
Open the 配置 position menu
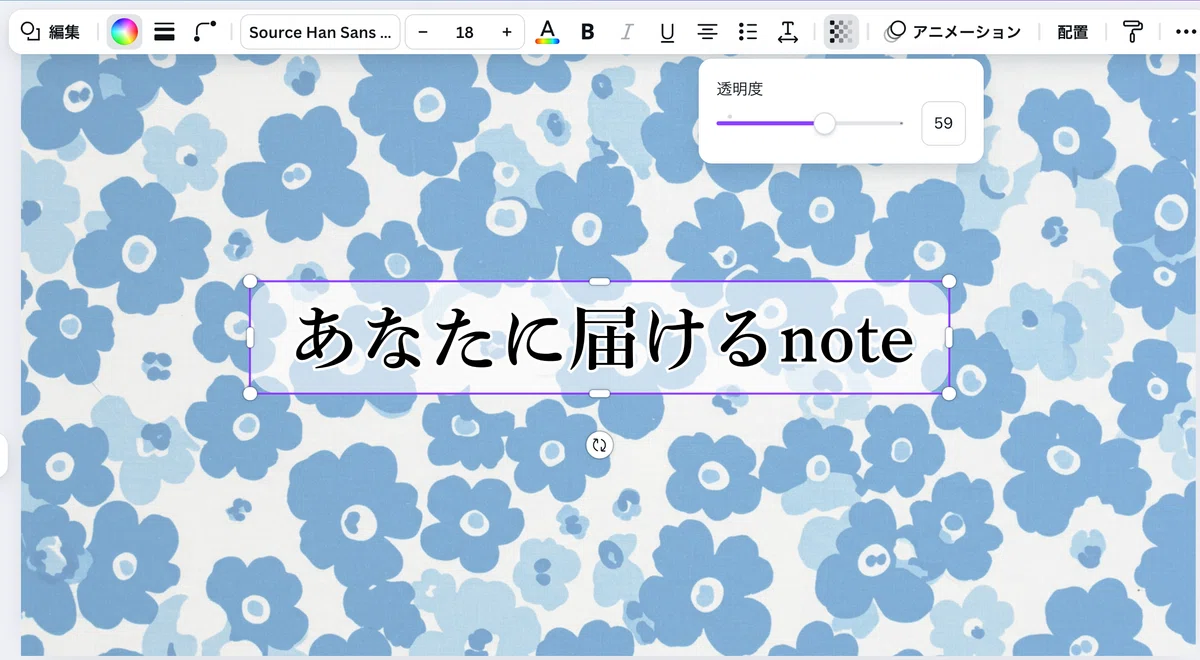tap(1073, 32)
